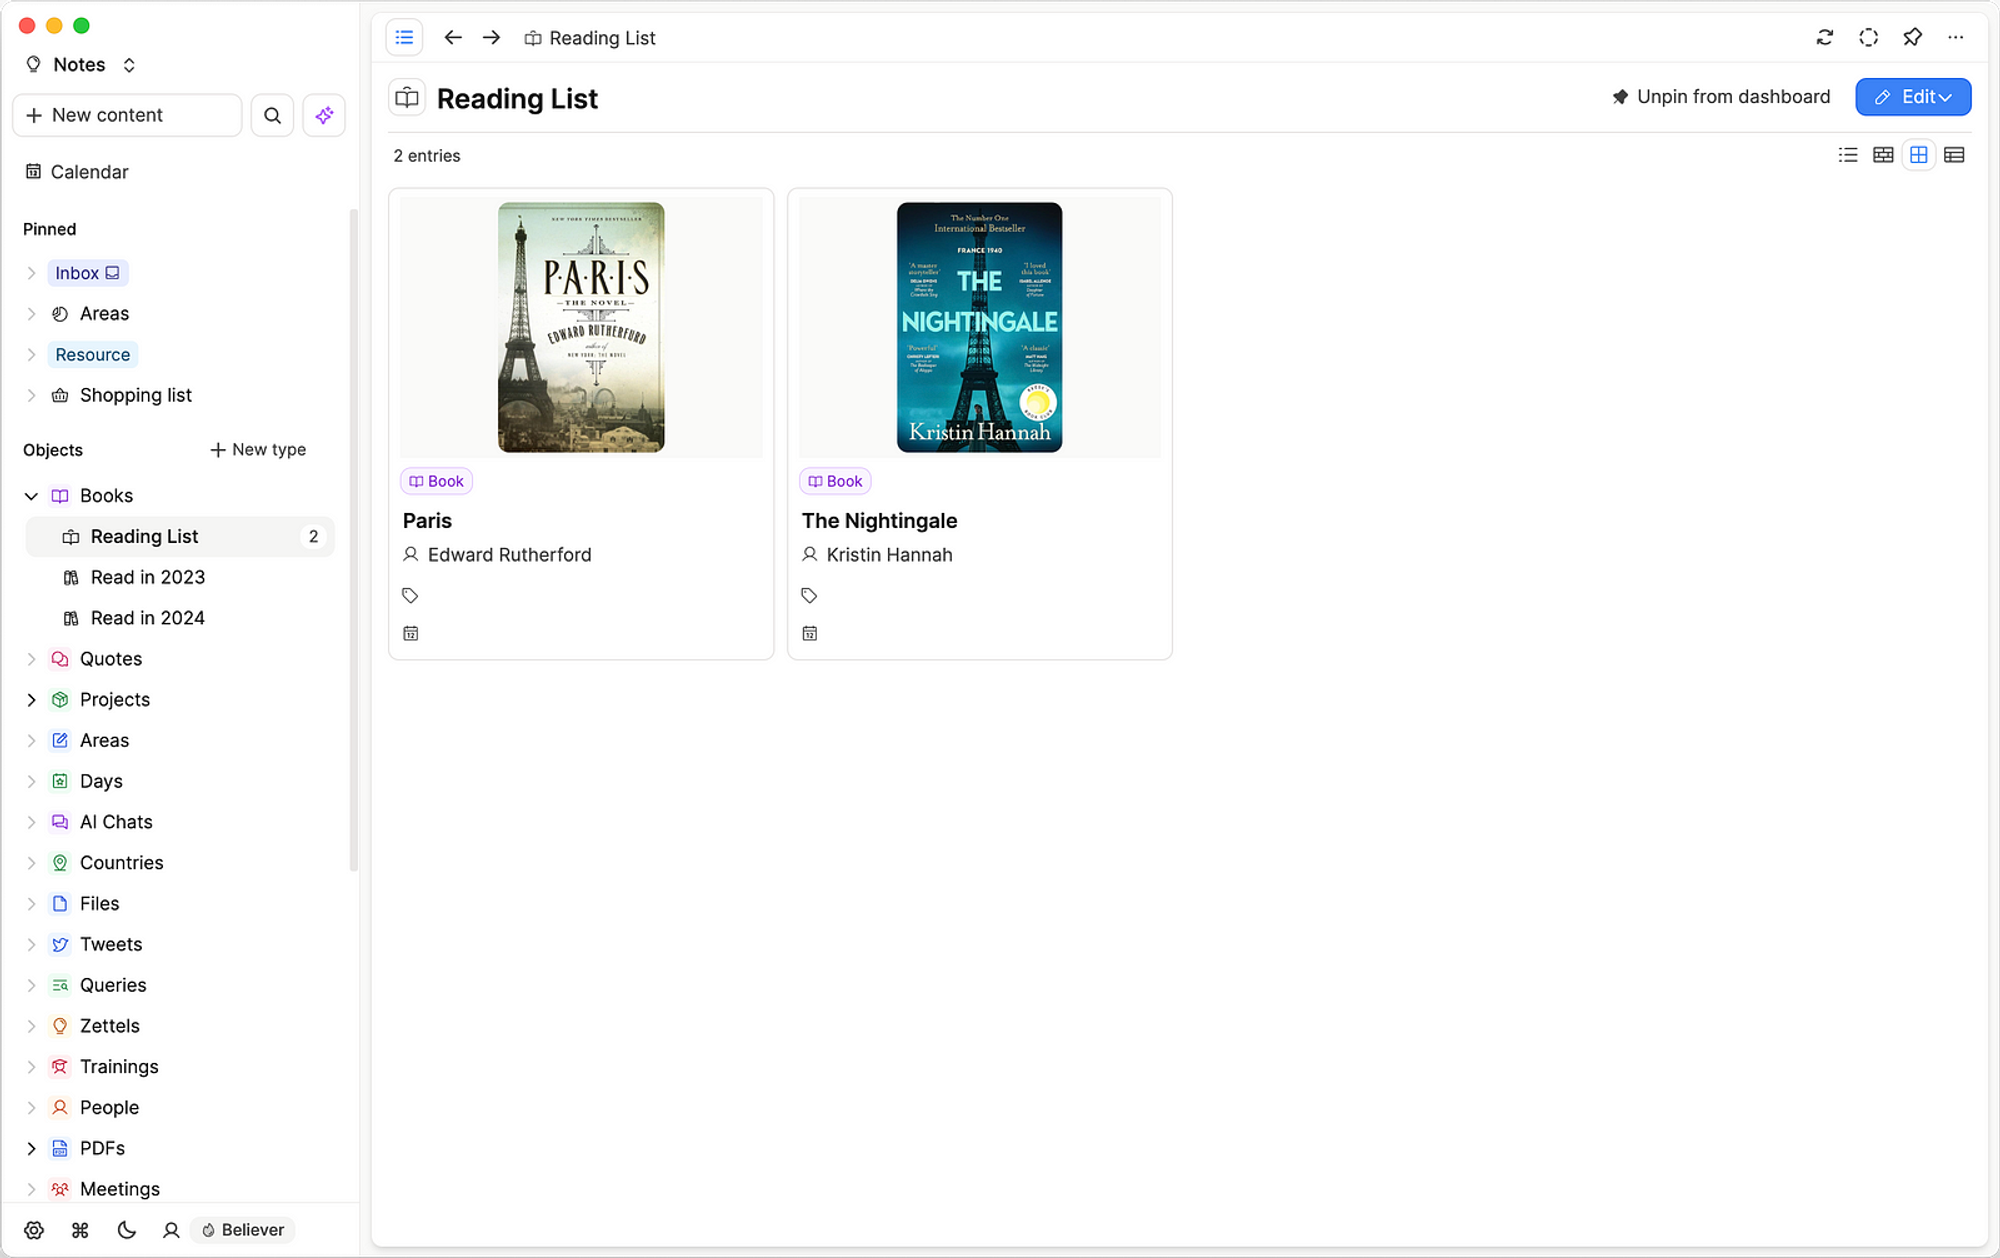
Task: Open the user account icon
Action: 171,1230
